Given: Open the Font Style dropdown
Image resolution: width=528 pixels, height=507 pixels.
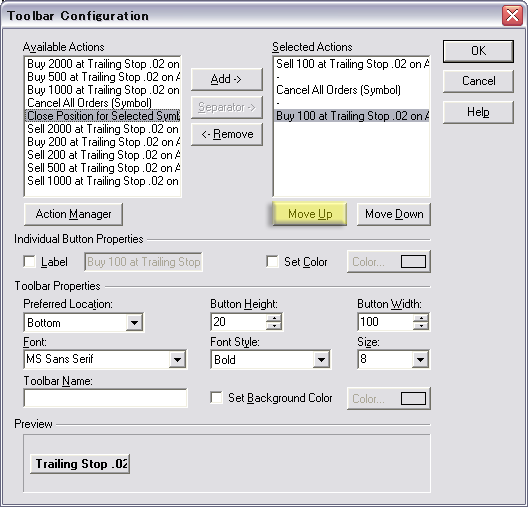Looking at the screenshot, I should (321, 360).
